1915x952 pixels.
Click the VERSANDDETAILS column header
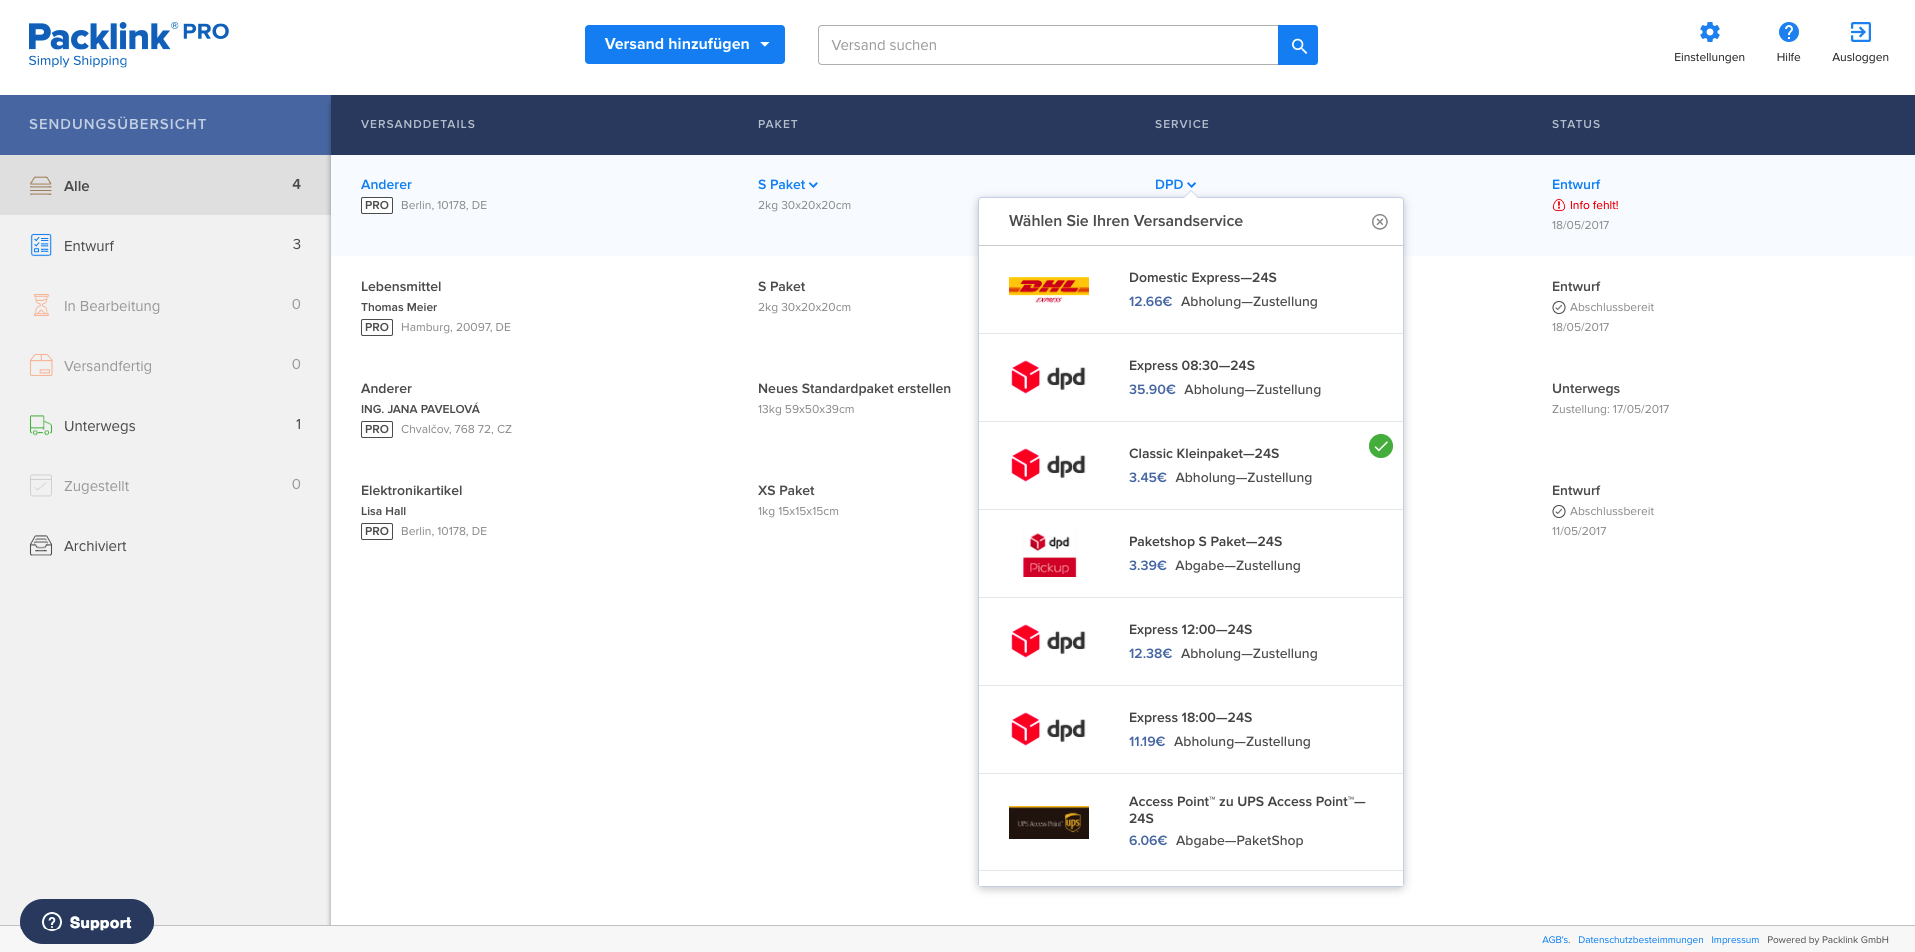(418, 124)
